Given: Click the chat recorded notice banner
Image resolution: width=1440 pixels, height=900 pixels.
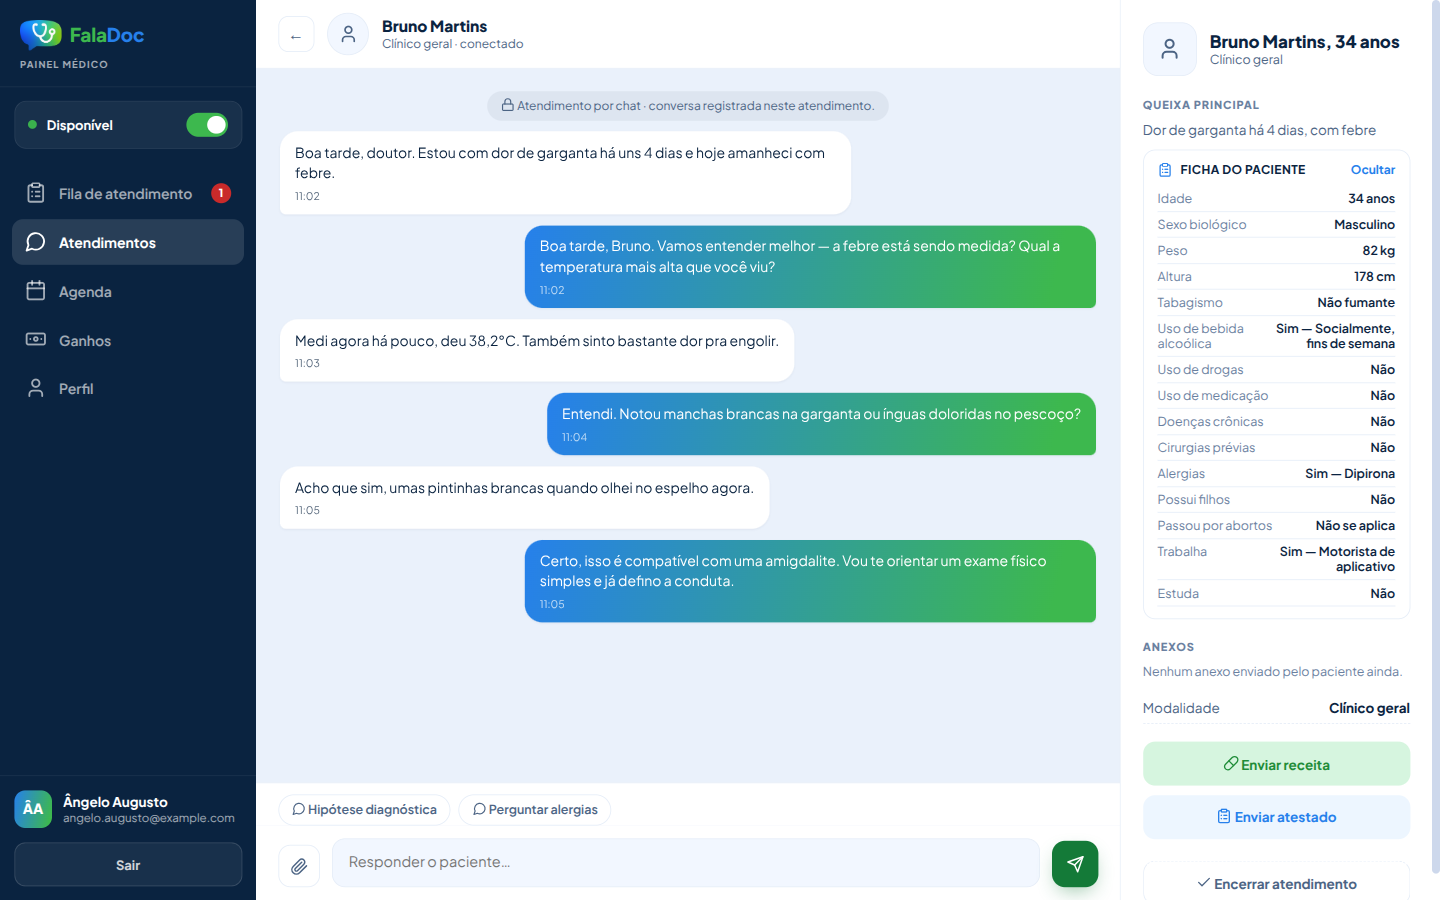Looking at the screenshot, I should [688, 106].
